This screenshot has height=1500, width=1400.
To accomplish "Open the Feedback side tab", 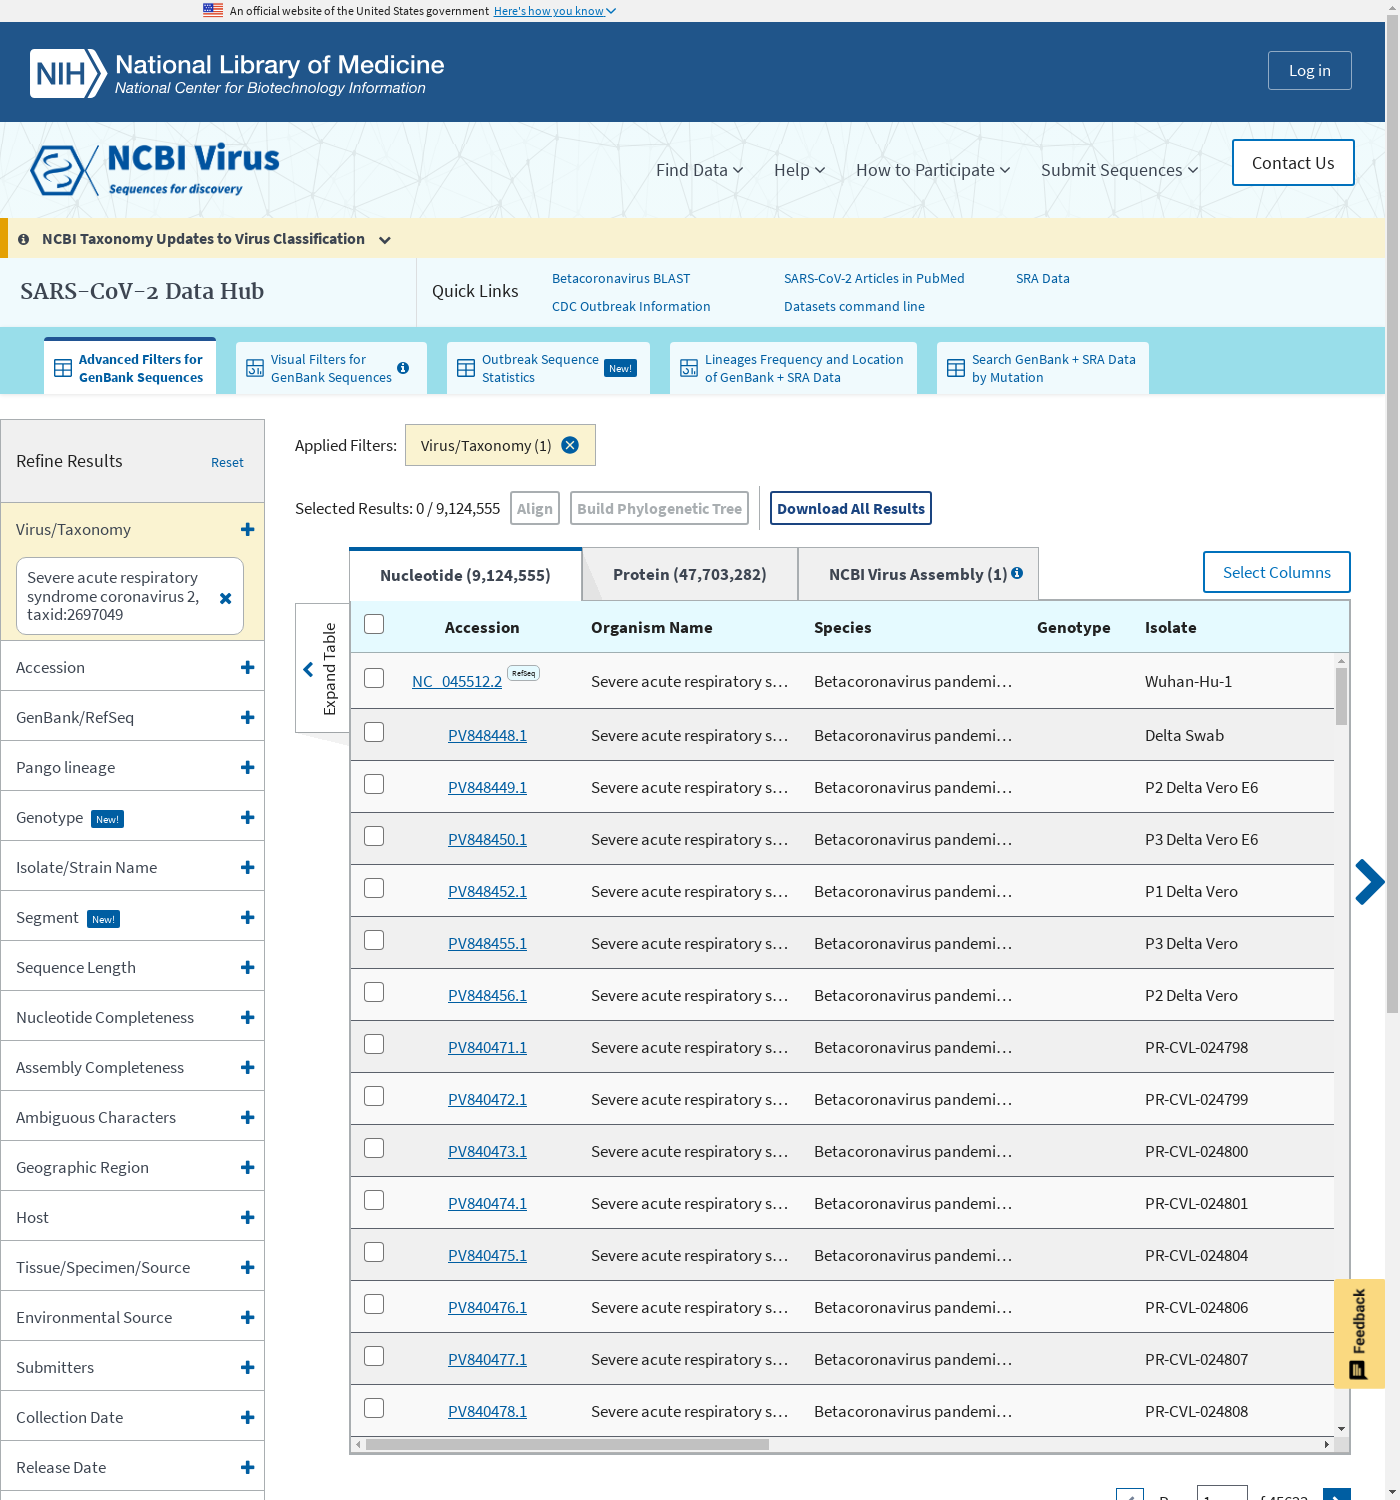I will pyautogui.click(x=1359, y=1333).
